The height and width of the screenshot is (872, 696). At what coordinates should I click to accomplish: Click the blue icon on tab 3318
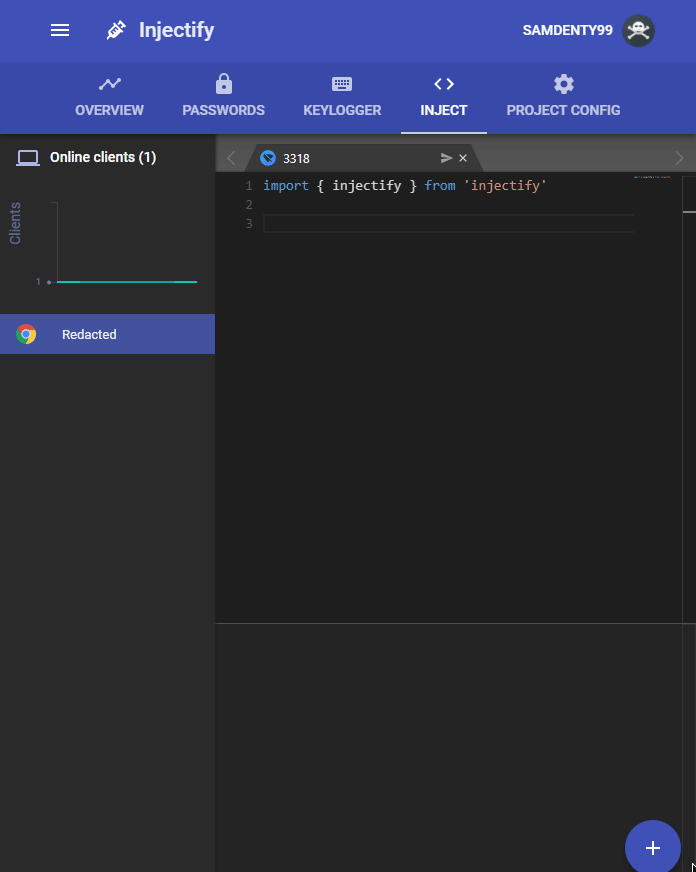(x=268, y=158)
